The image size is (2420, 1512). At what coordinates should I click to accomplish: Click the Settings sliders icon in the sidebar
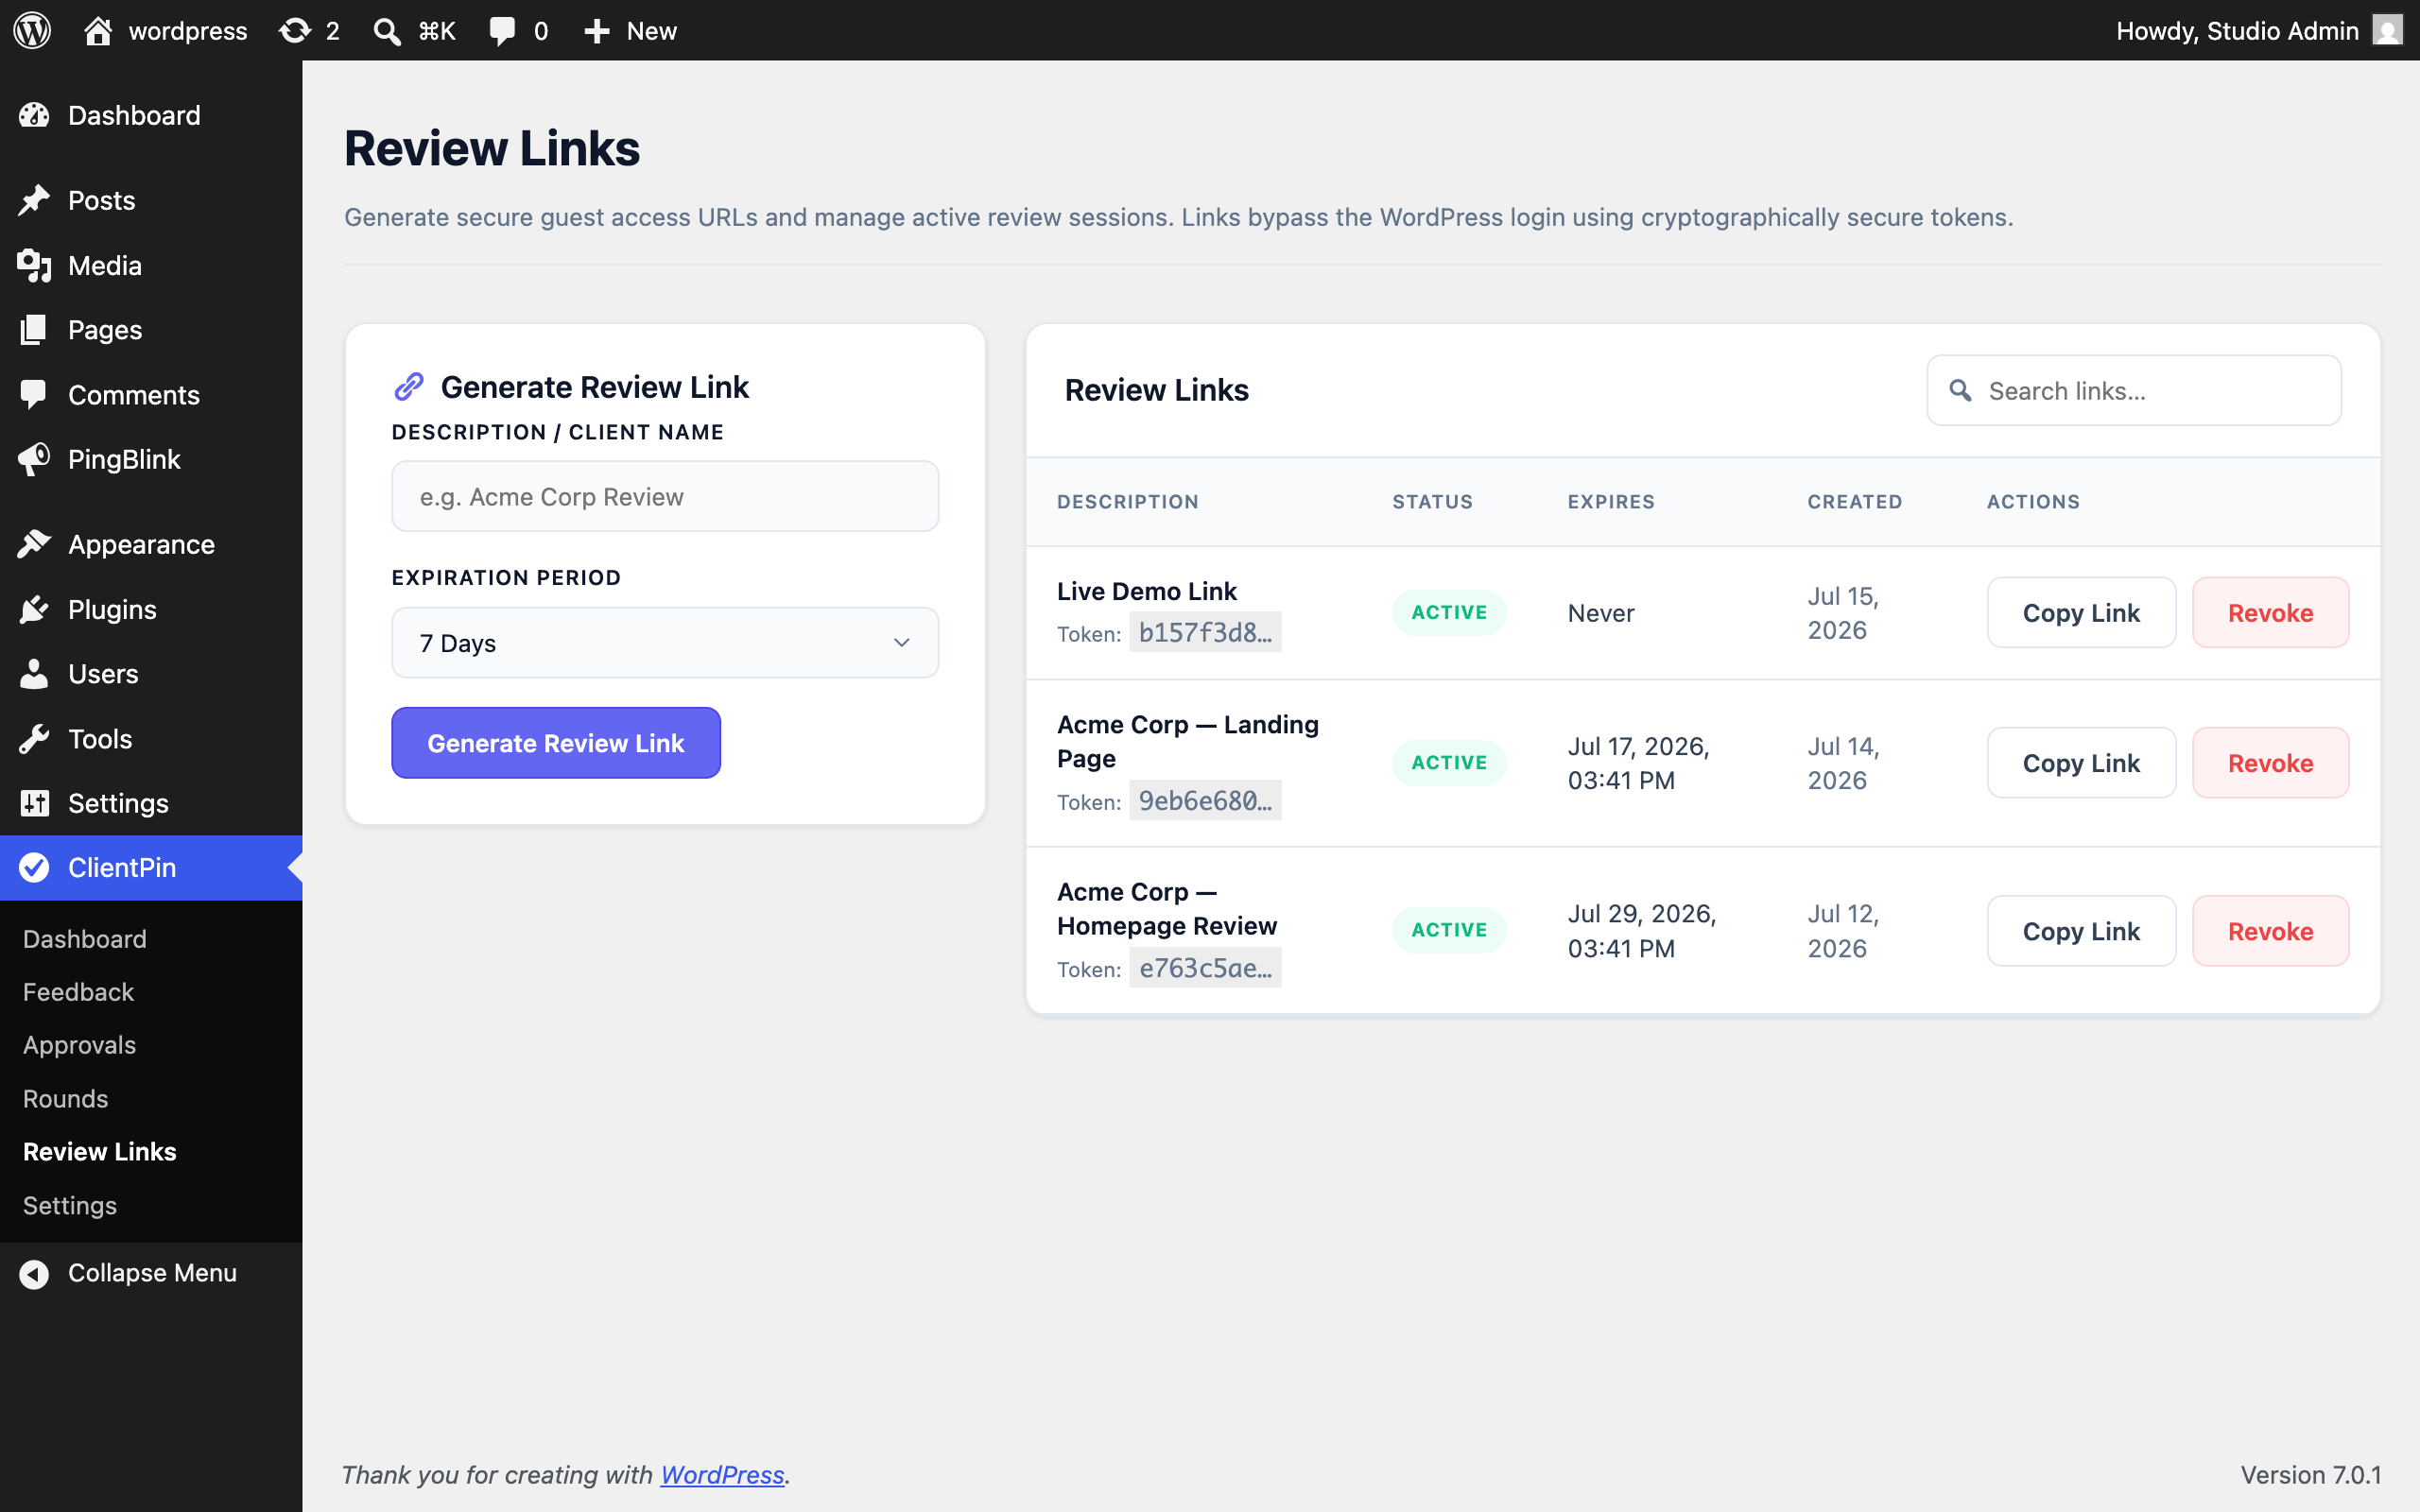point(34,802)
